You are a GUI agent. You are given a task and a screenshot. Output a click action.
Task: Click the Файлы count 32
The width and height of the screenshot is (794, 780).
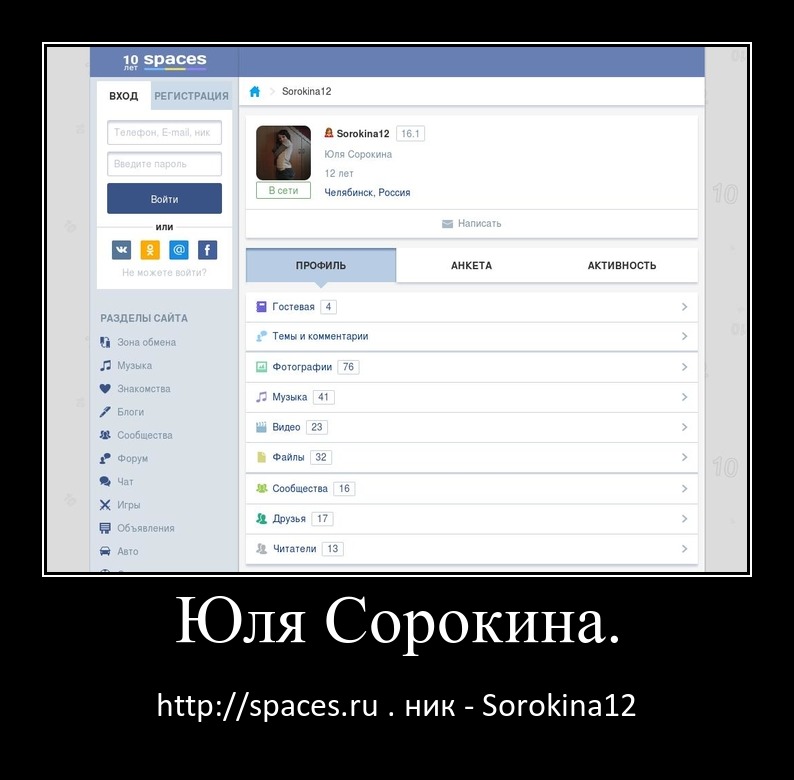321,457
